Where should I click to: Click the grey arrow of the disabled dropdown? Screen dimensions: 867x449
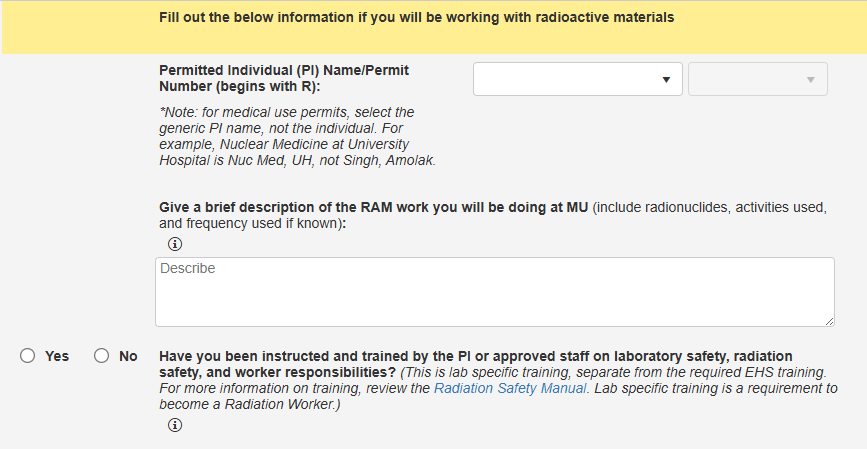811,80
